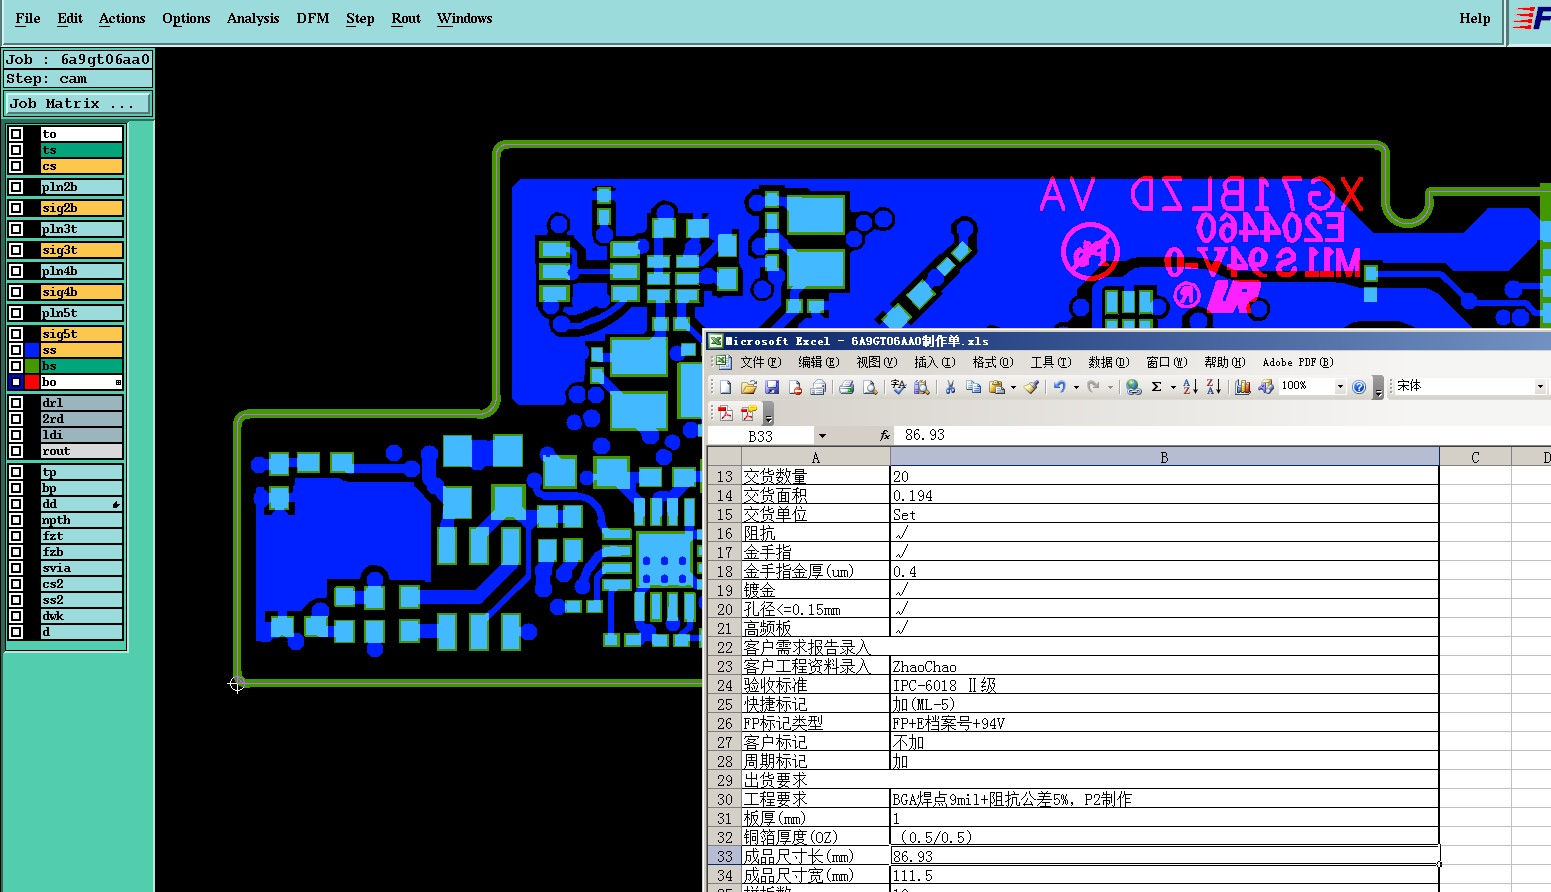Image resolution: width=1551 pixels, height=892 pixels.
Task: Click the Name Box showing B33
Action: (x=762, y=436)
